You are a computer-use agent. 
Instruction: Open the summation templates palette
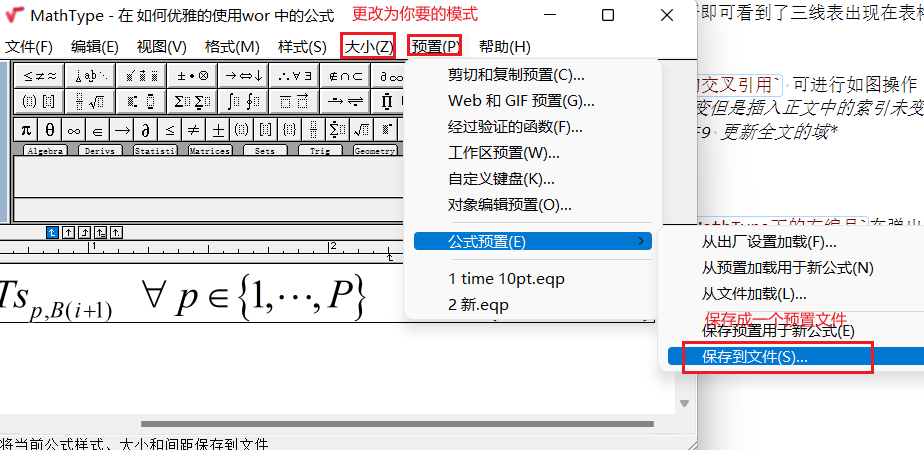[x=192, y=101]
